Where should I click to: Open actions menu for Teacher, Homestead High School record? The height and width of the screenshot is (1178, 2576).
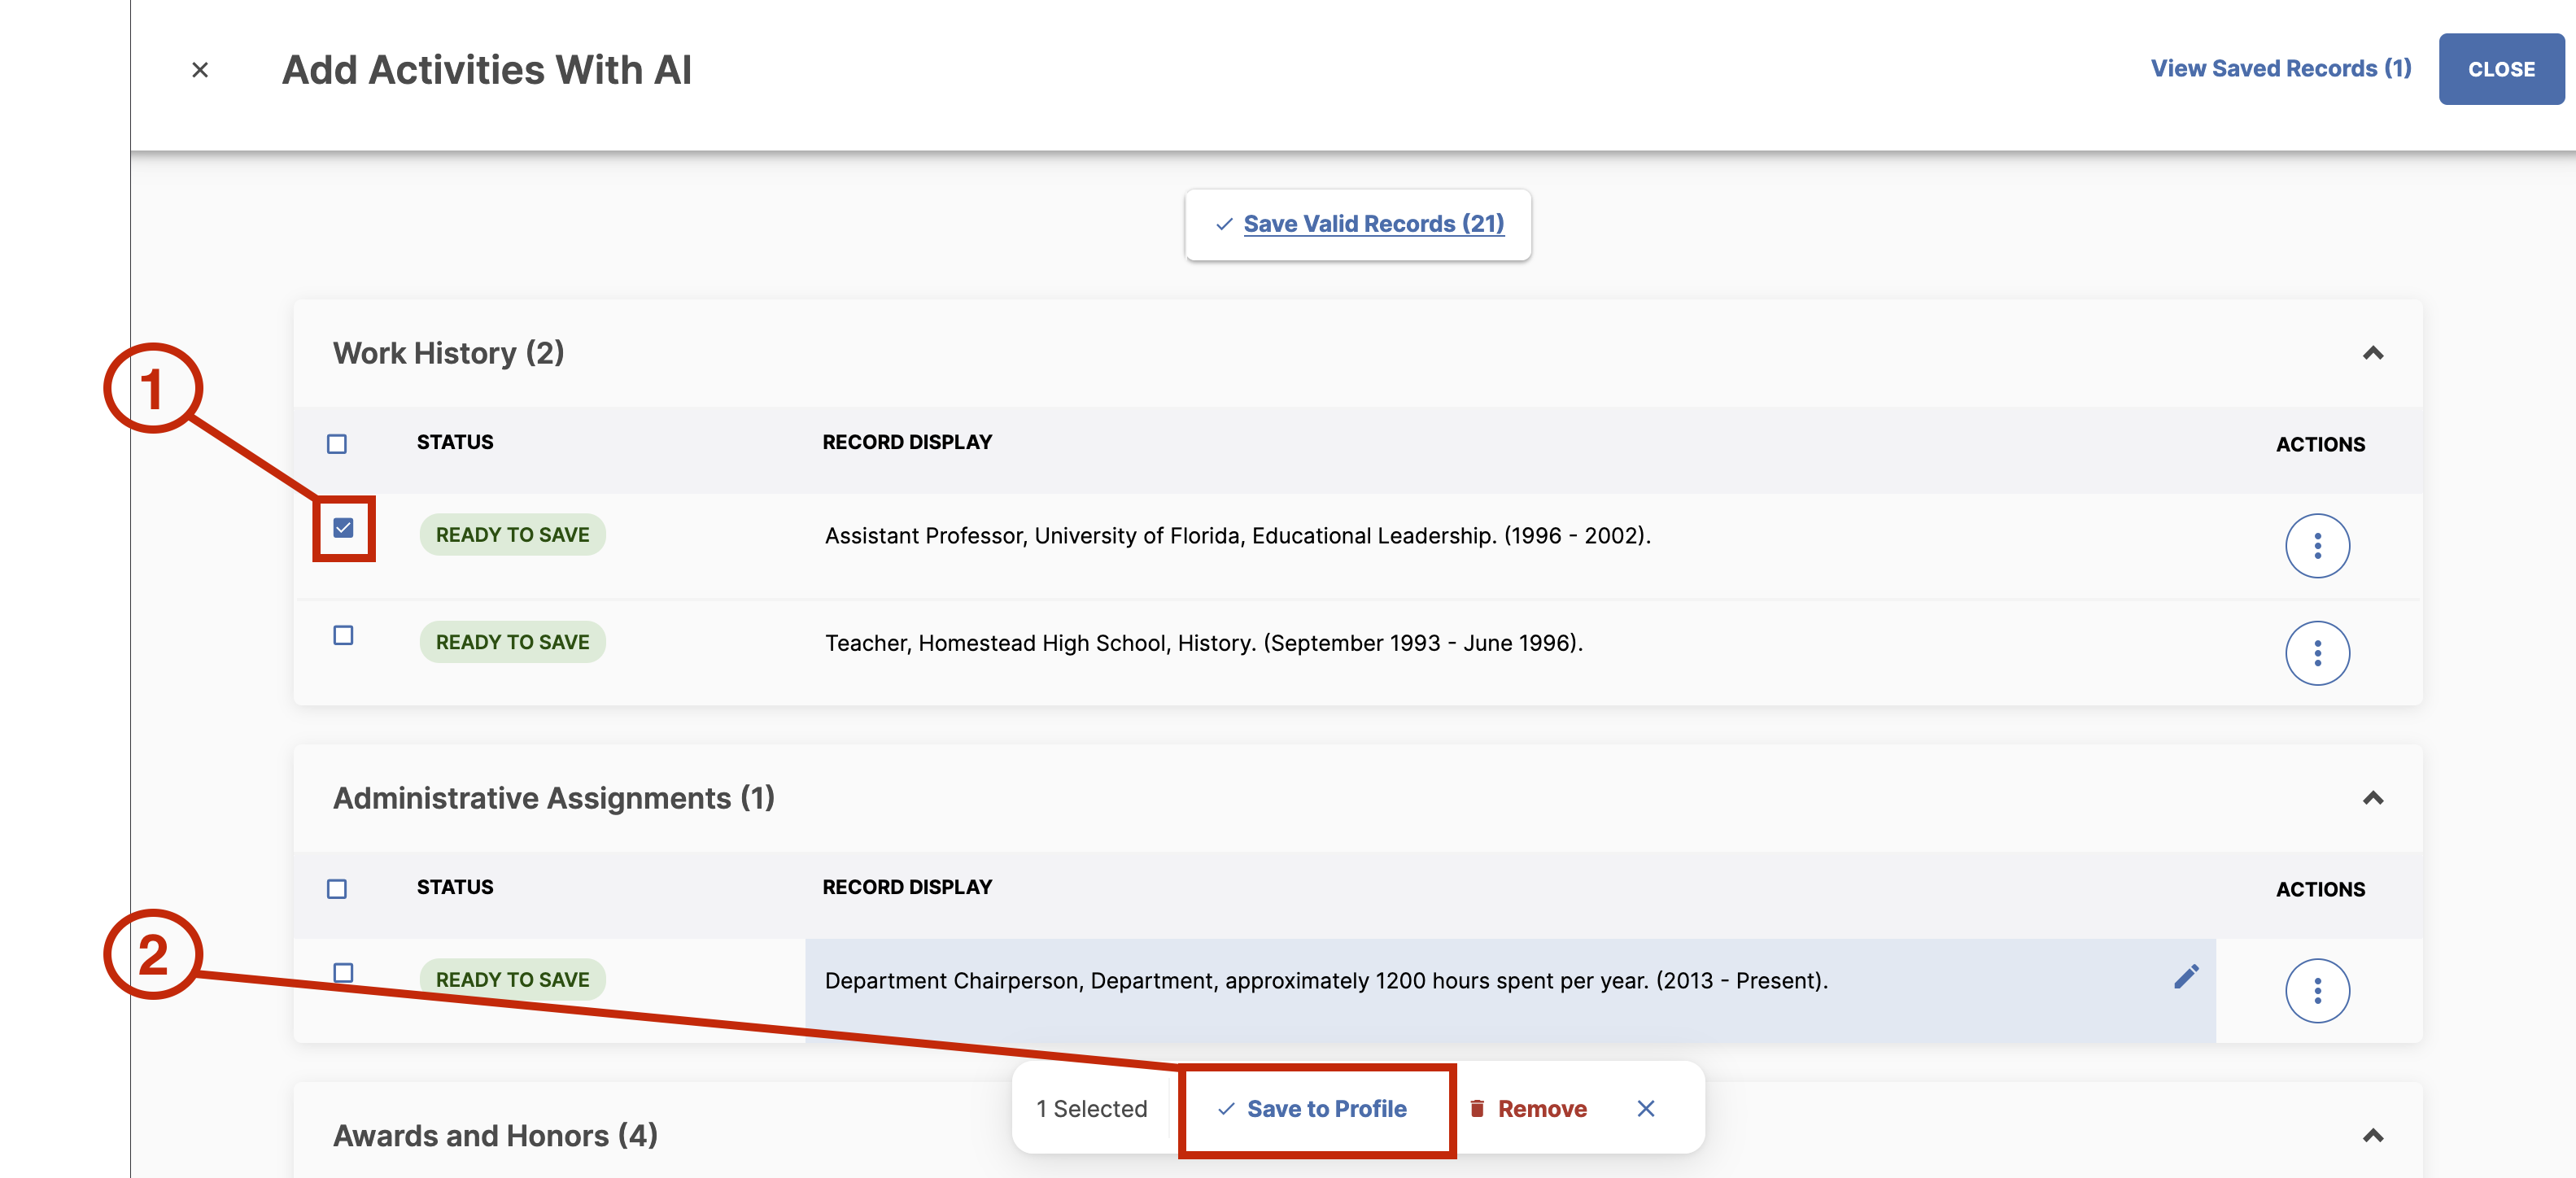click(2317, 653)
